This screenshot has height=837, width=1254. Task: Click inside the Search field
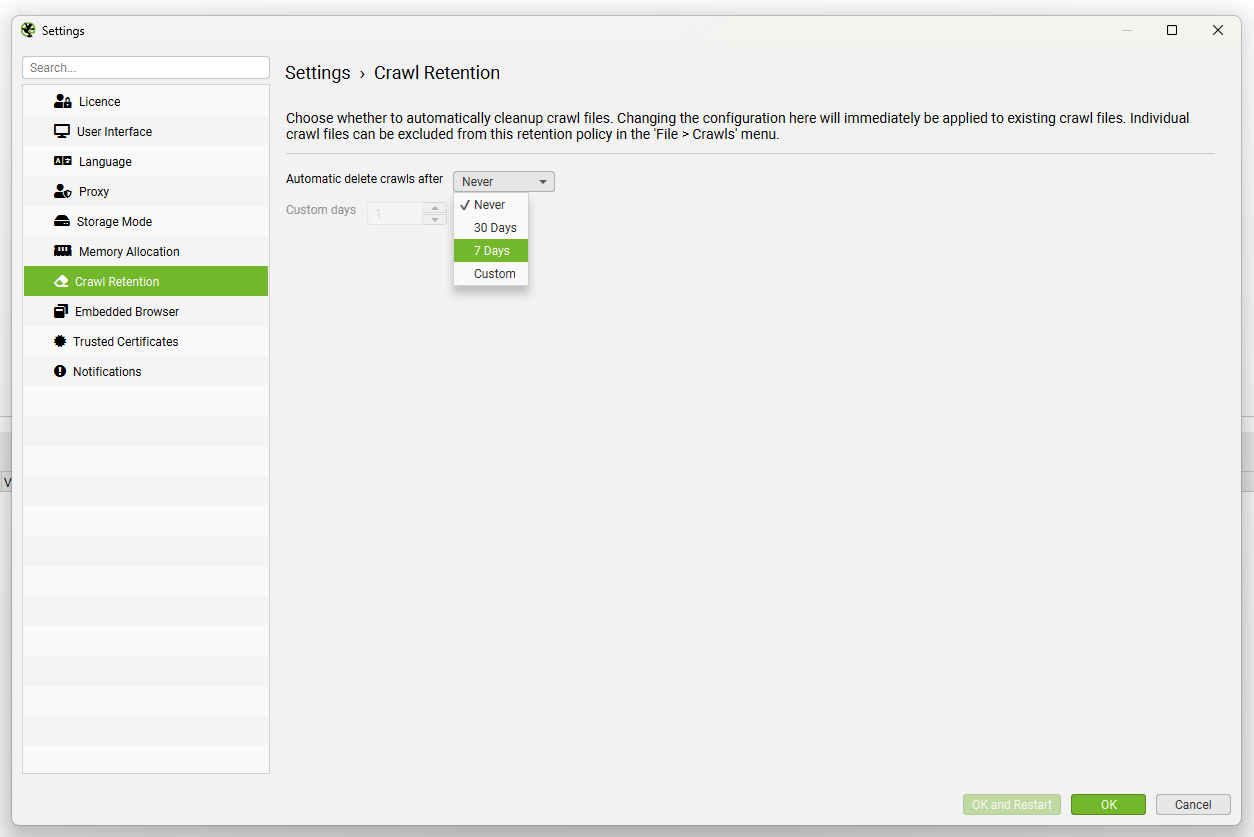pyautogui.click(x=145, y=67)
